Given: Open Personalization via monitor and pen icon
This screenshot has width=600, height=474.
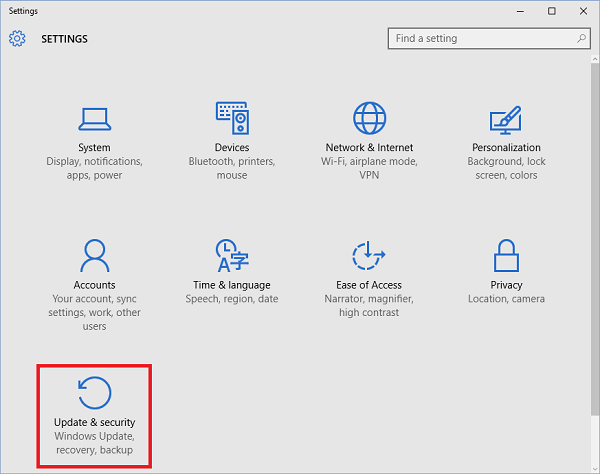Looking at the screenshot, I should (506, 120).
